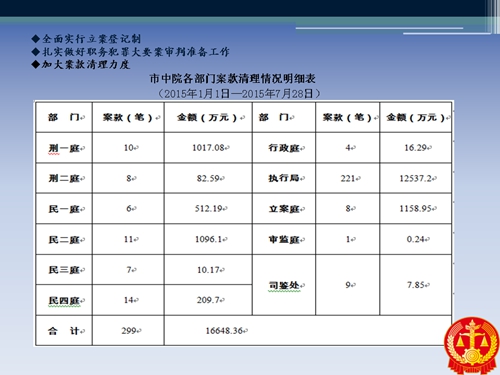
Task: Select the date range subtitle under the title
Action: (239, 93)
